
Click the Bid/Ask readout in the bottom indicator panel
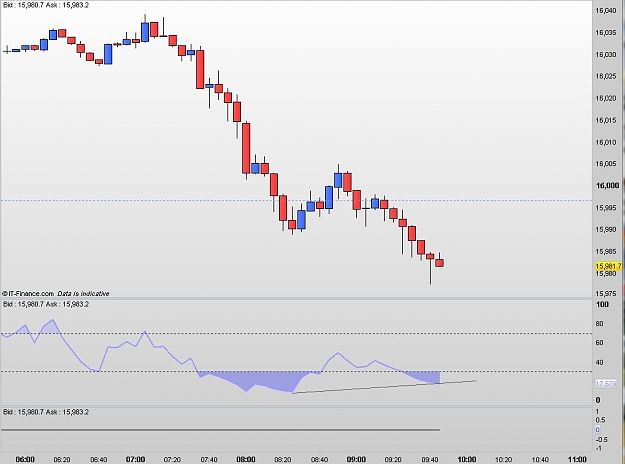[x=46, y=412]
